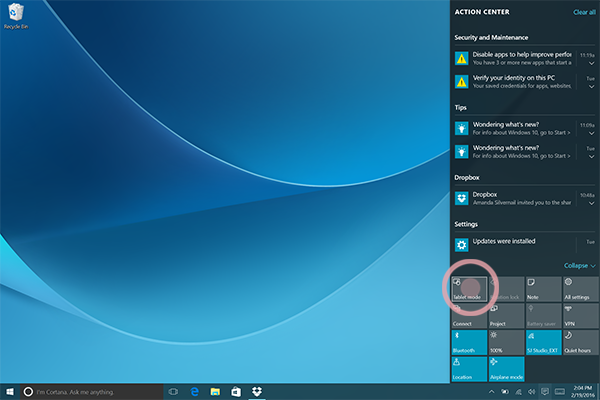Launch Microsoft Edge from taskbar
This screenshot has height=400, width=600.
click(x=194, y=392)
